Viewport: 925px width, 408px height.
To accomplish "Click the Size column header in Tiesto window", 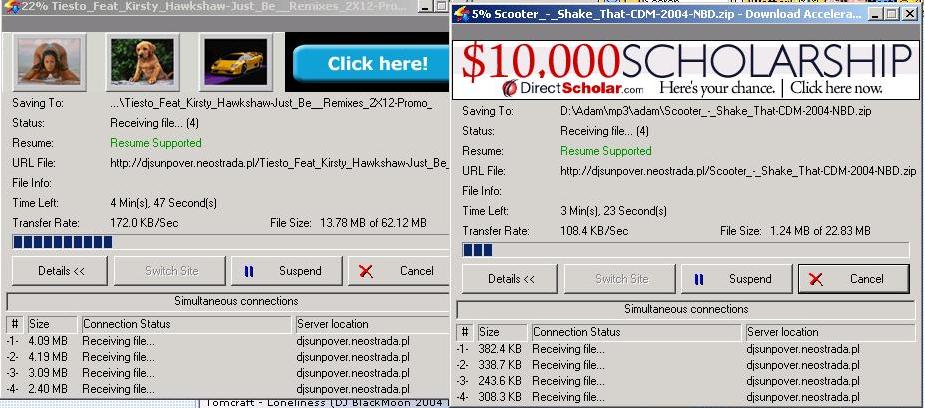I will [52, 324].
